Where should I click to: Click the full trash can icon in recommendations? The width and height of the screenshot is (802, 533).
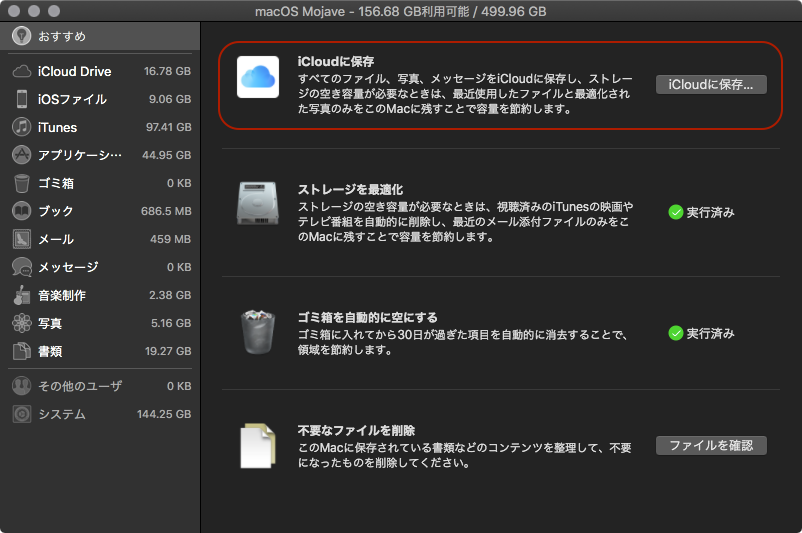(258, 332)
